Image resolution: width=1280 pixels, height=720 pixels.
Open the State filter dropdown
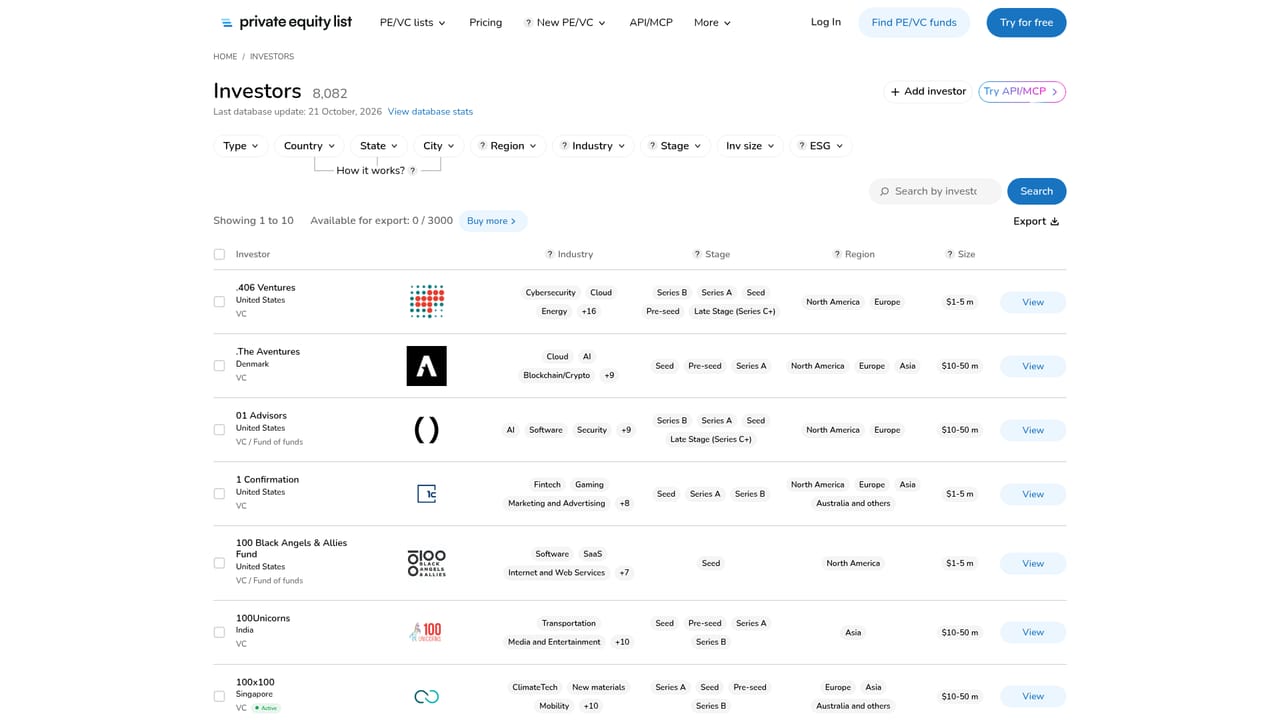coord(379,146)
